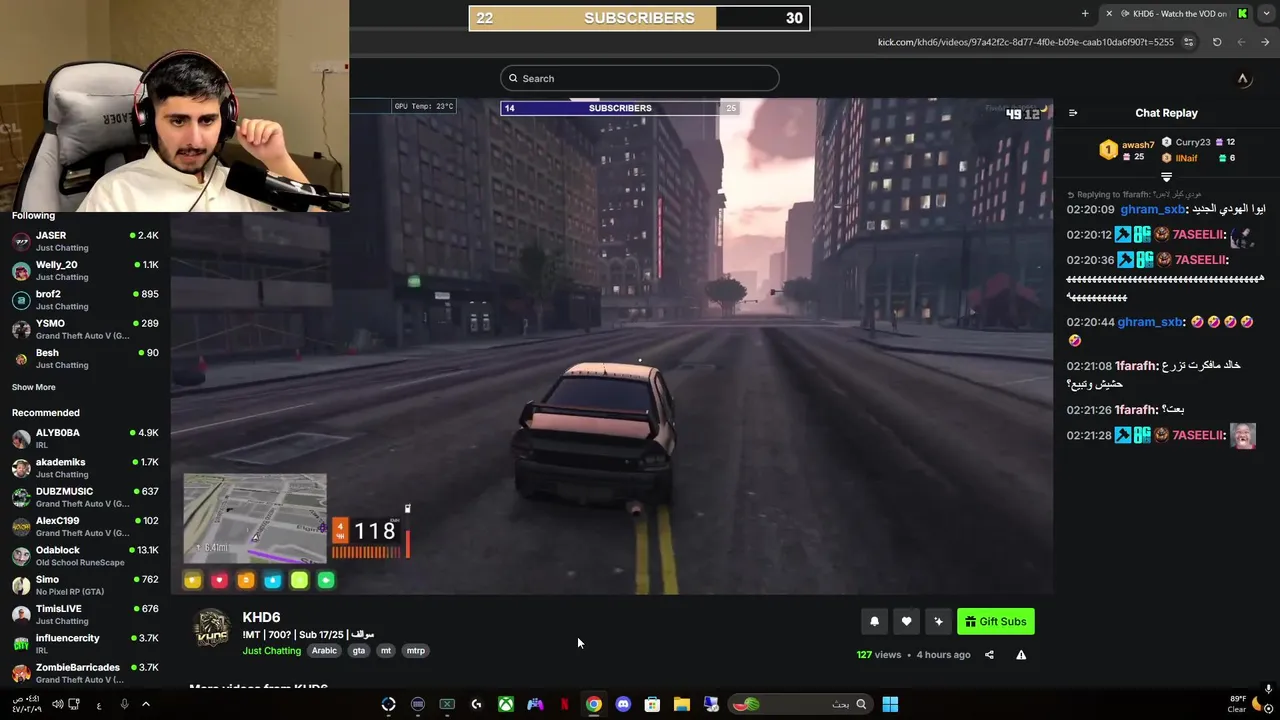Open DUBZMUSIC in Recommended channels
This screenshot has width=1280, height=720.
(85, 497)
